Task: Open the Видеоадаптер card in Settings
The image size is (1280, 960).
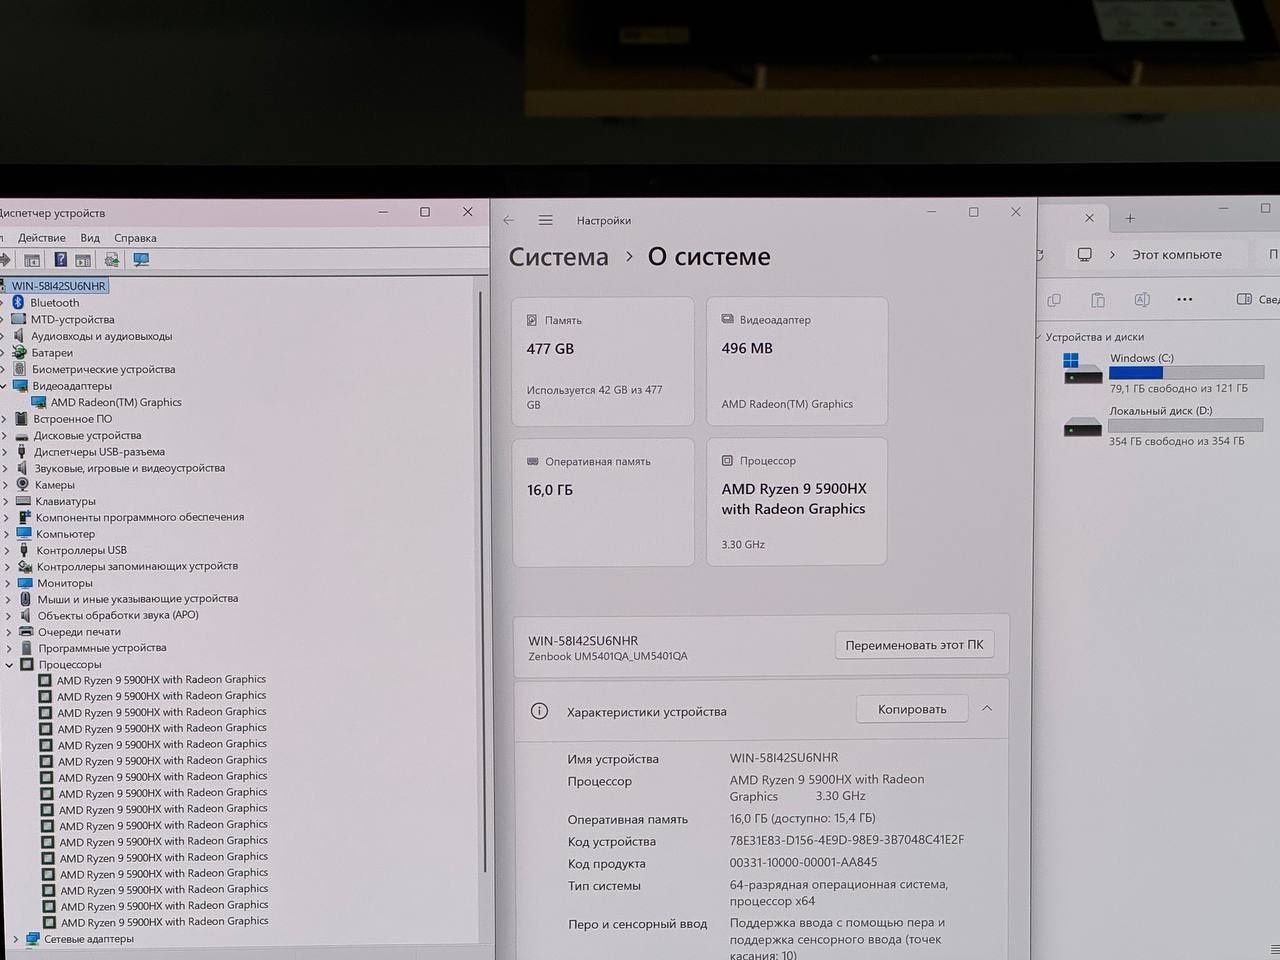Action: pos(797,361)
